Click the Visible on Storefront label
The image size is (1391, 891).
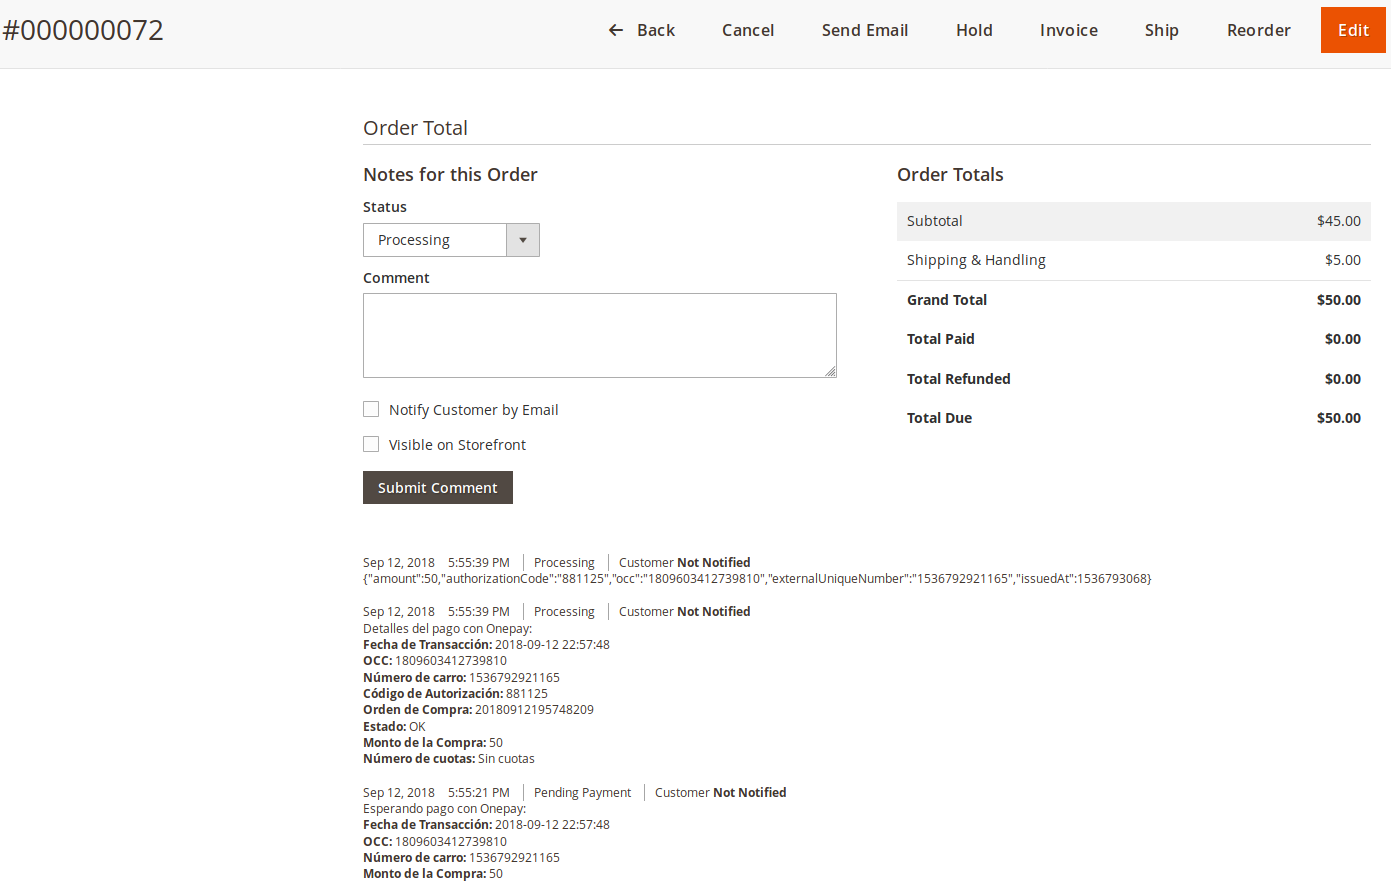click(x=457, y=445)
